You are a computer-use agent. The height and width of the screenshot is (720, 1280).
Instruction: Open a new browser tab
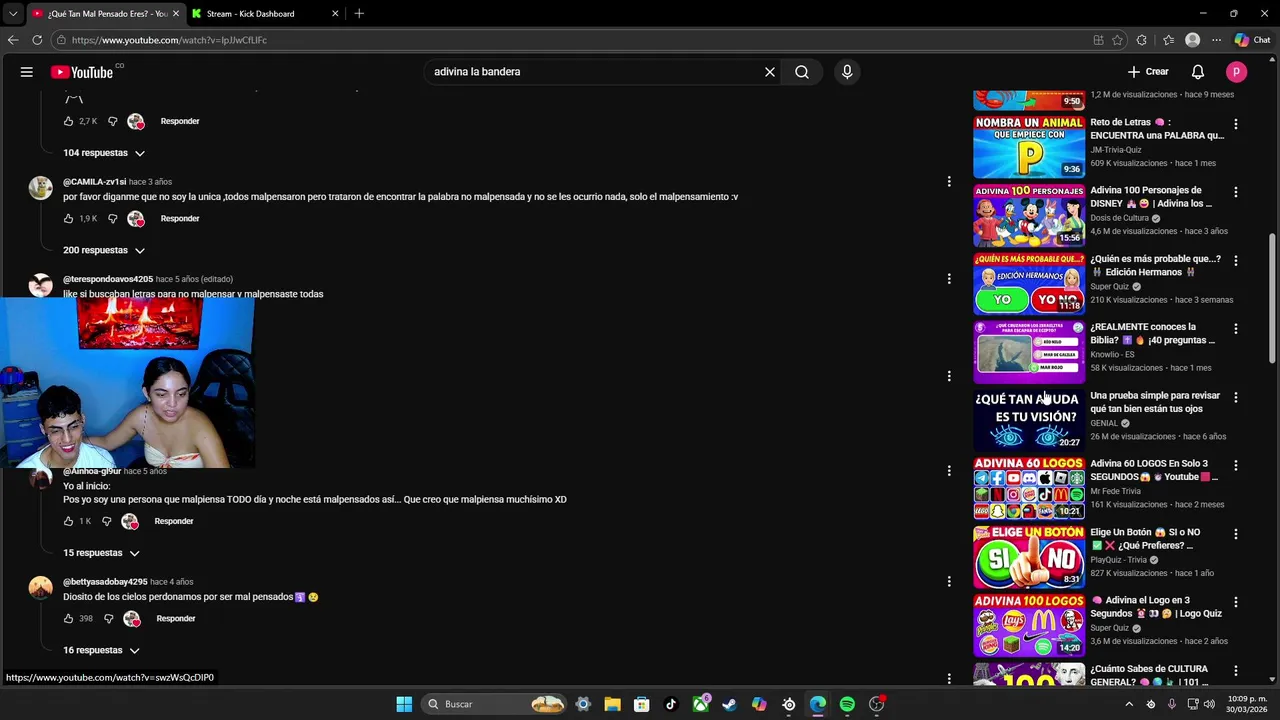359,14
